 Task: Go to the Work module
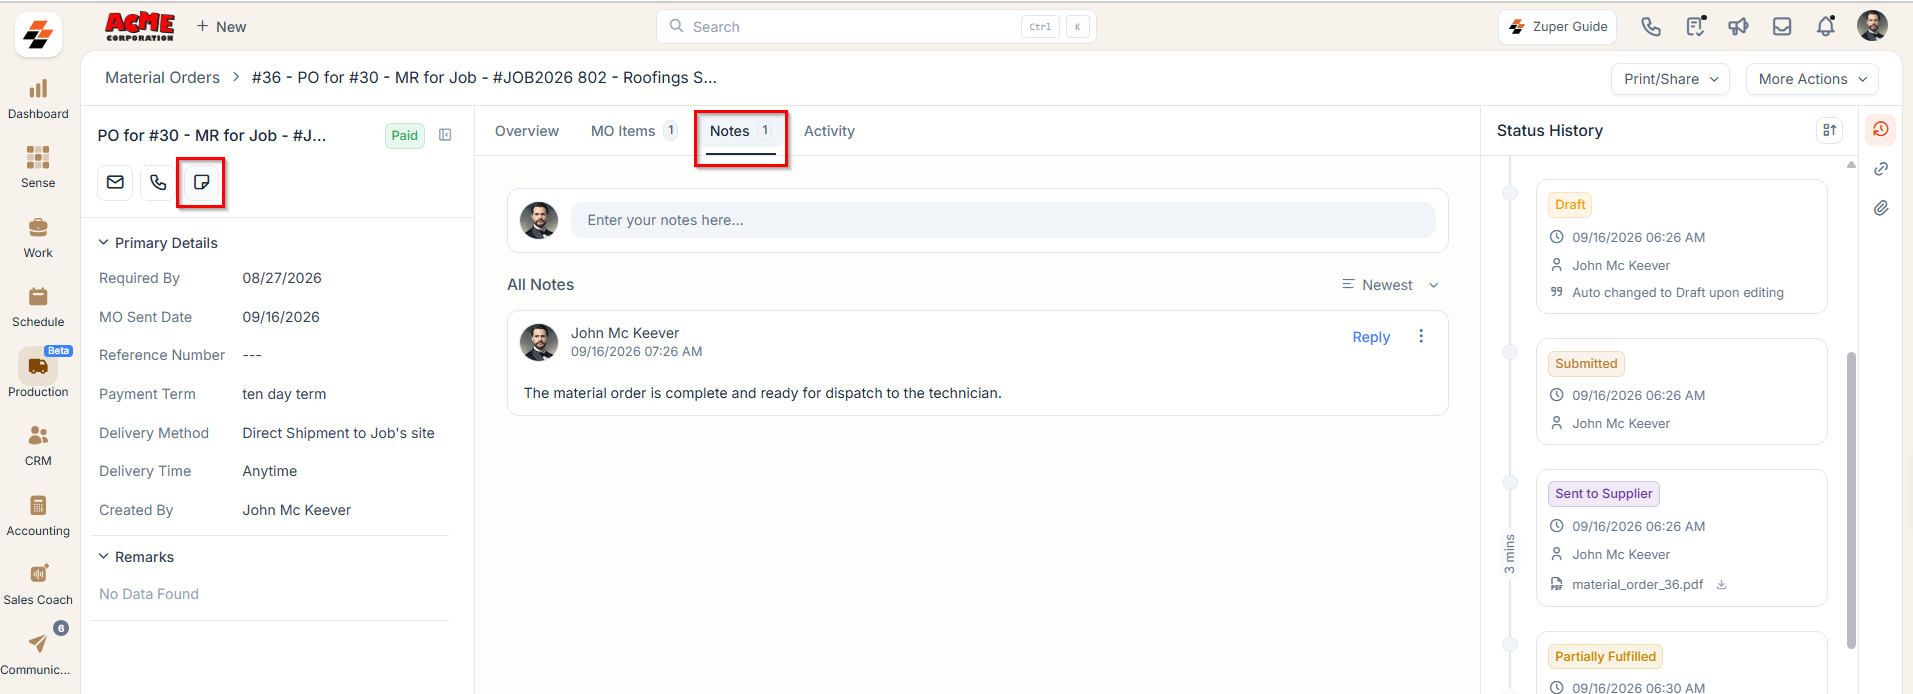click(x=38, y=238)
